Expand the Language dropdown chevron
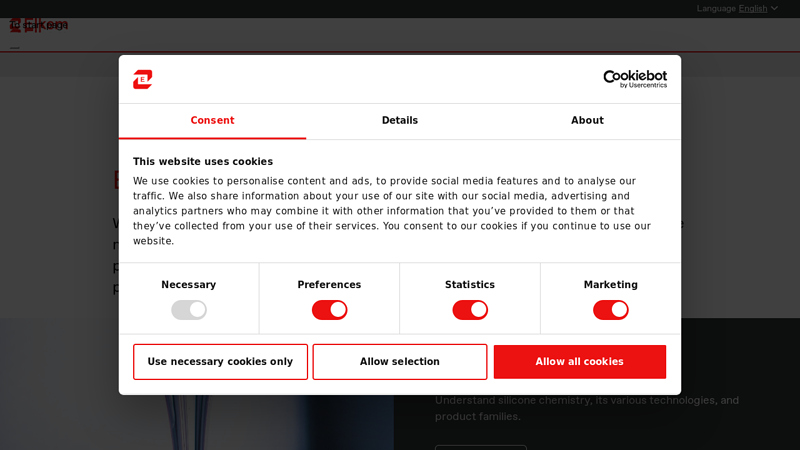This screenshot has width=800, height=450. pyautogui.click(x=774, y=8)
